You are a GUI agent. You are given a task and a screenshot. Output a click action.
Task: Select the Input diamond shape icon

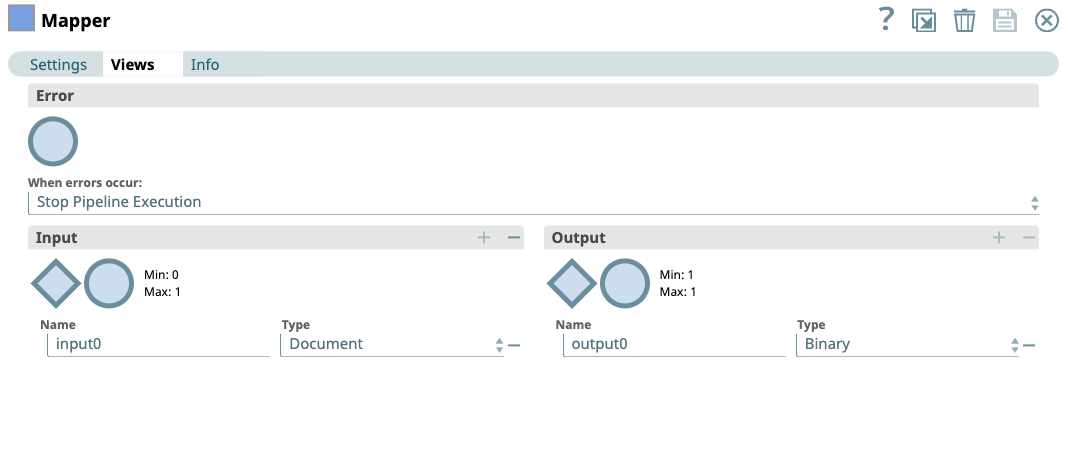point(56,283)
